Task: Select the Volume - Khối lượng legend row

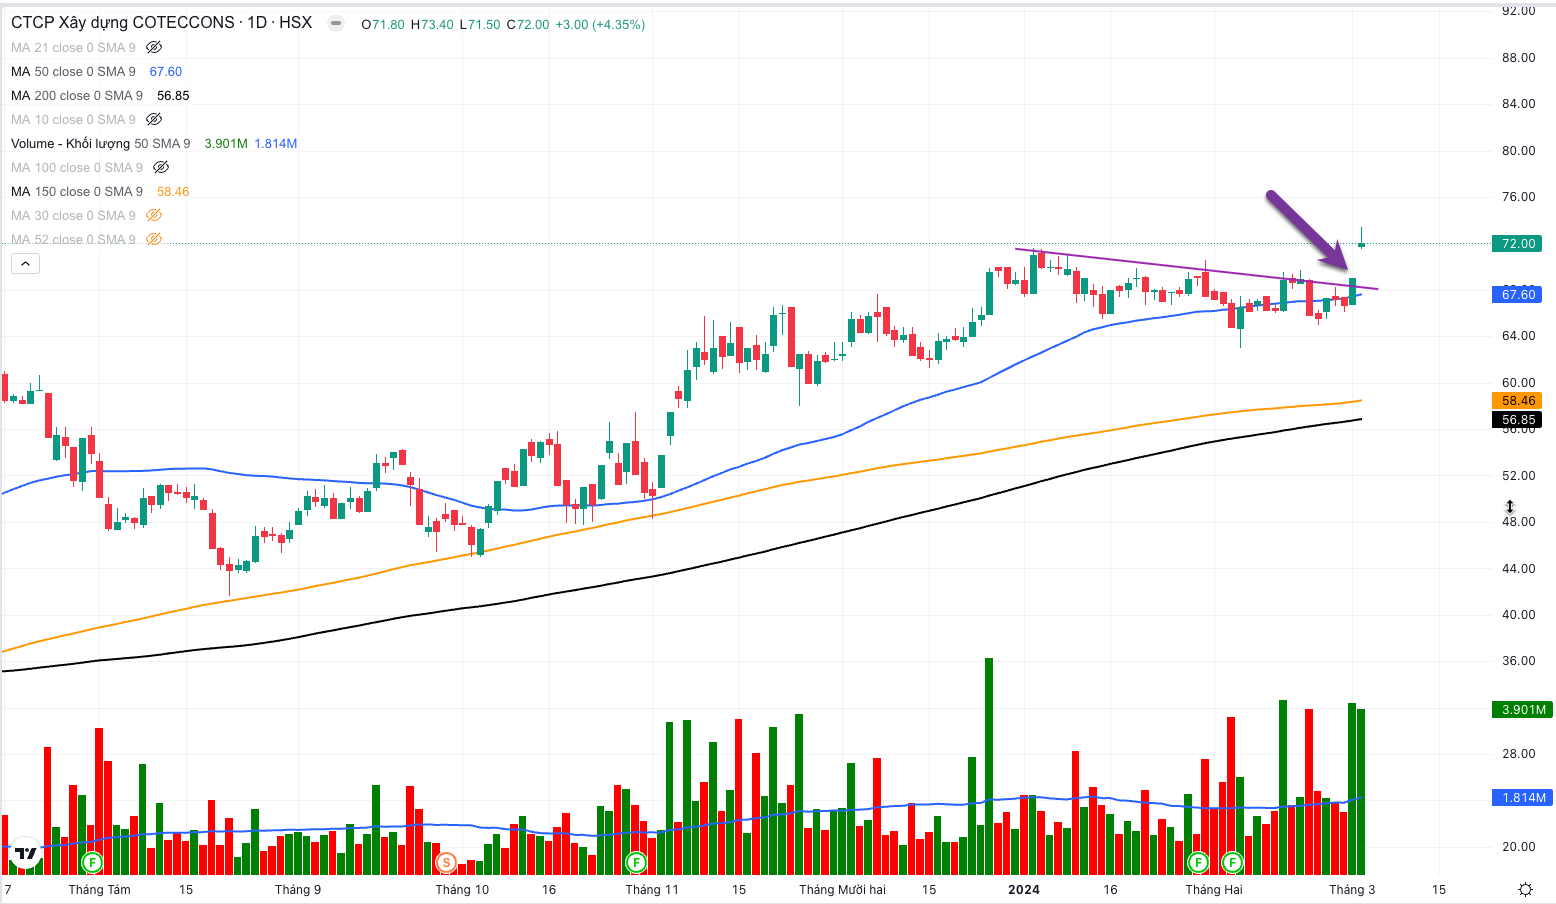Action: click(154, 143)
